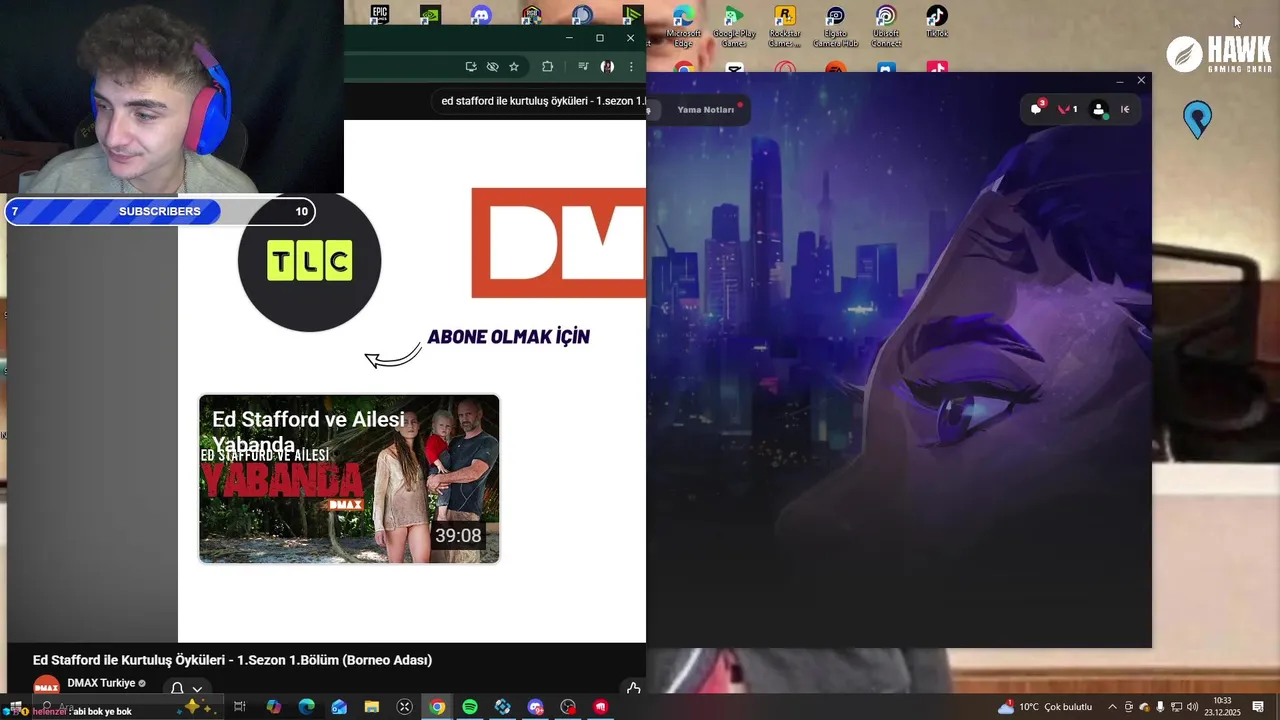Open the Windows notification center
Image resolution: width=1280 pixels, height=720 pixels.
1258,707
